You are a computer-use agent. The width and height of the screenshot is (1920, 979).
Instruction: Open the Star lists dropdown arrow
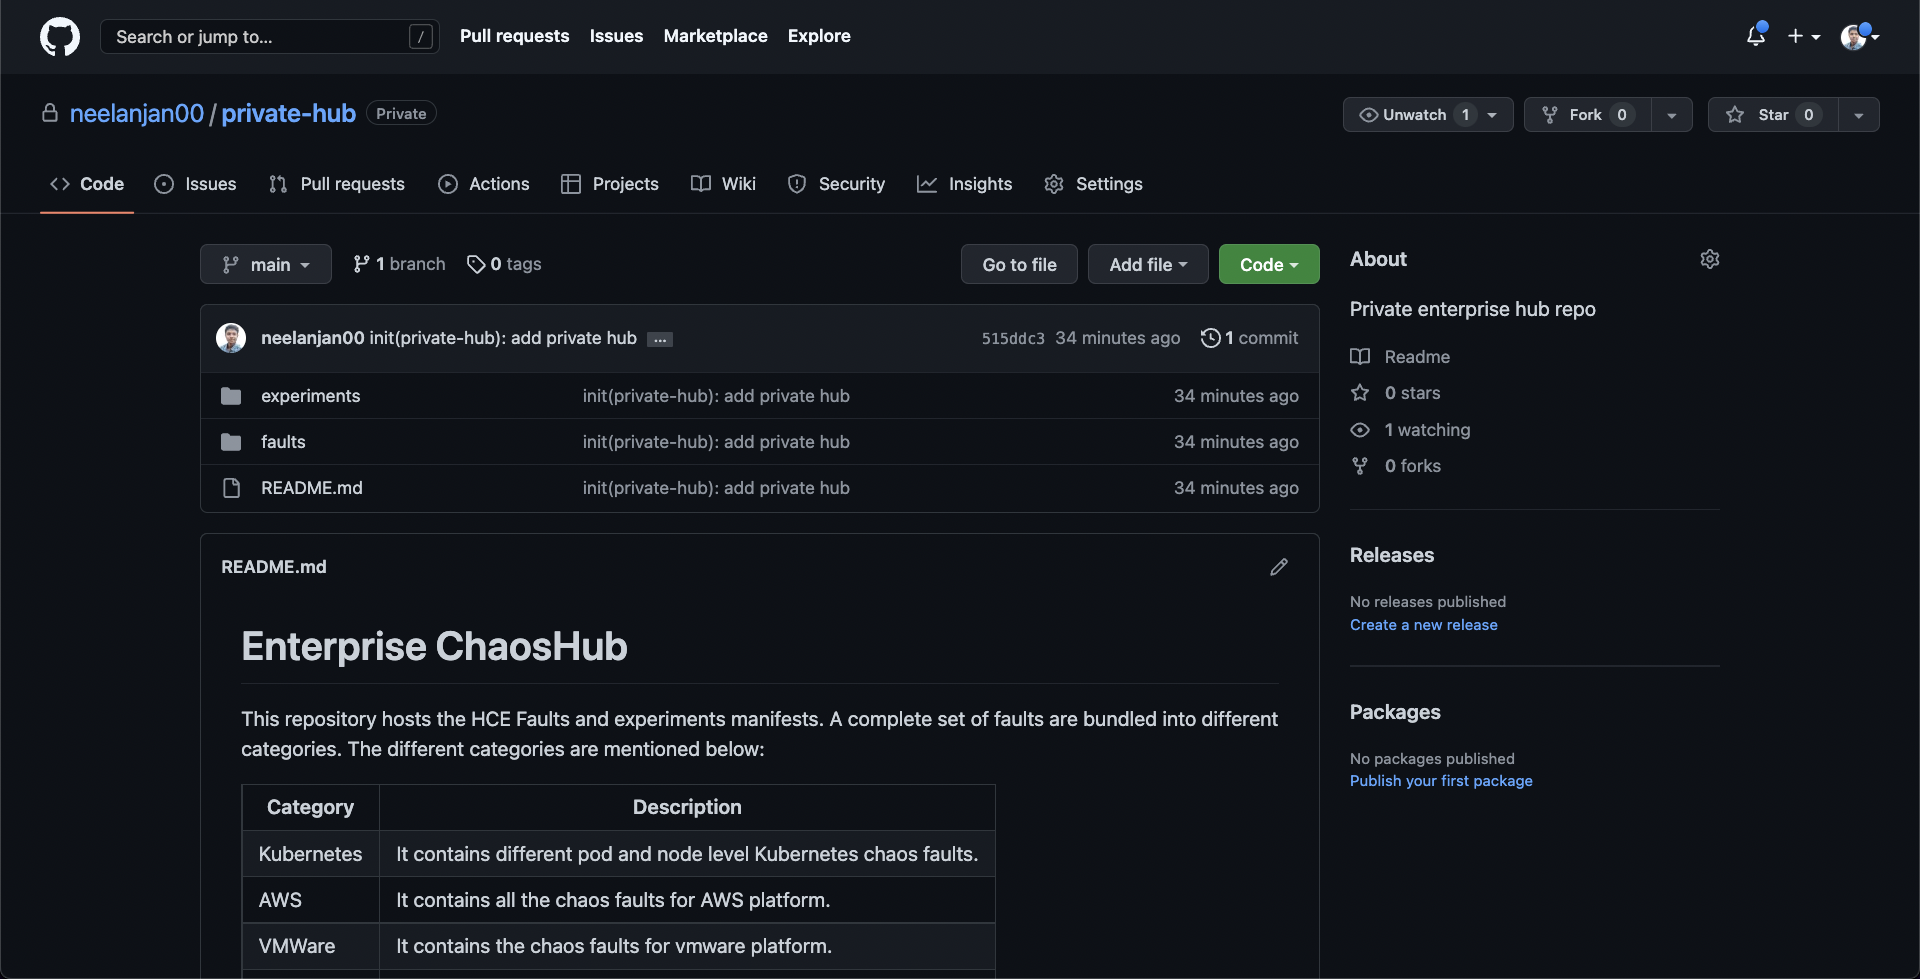pyautogui.click(x=1859, y=115)
